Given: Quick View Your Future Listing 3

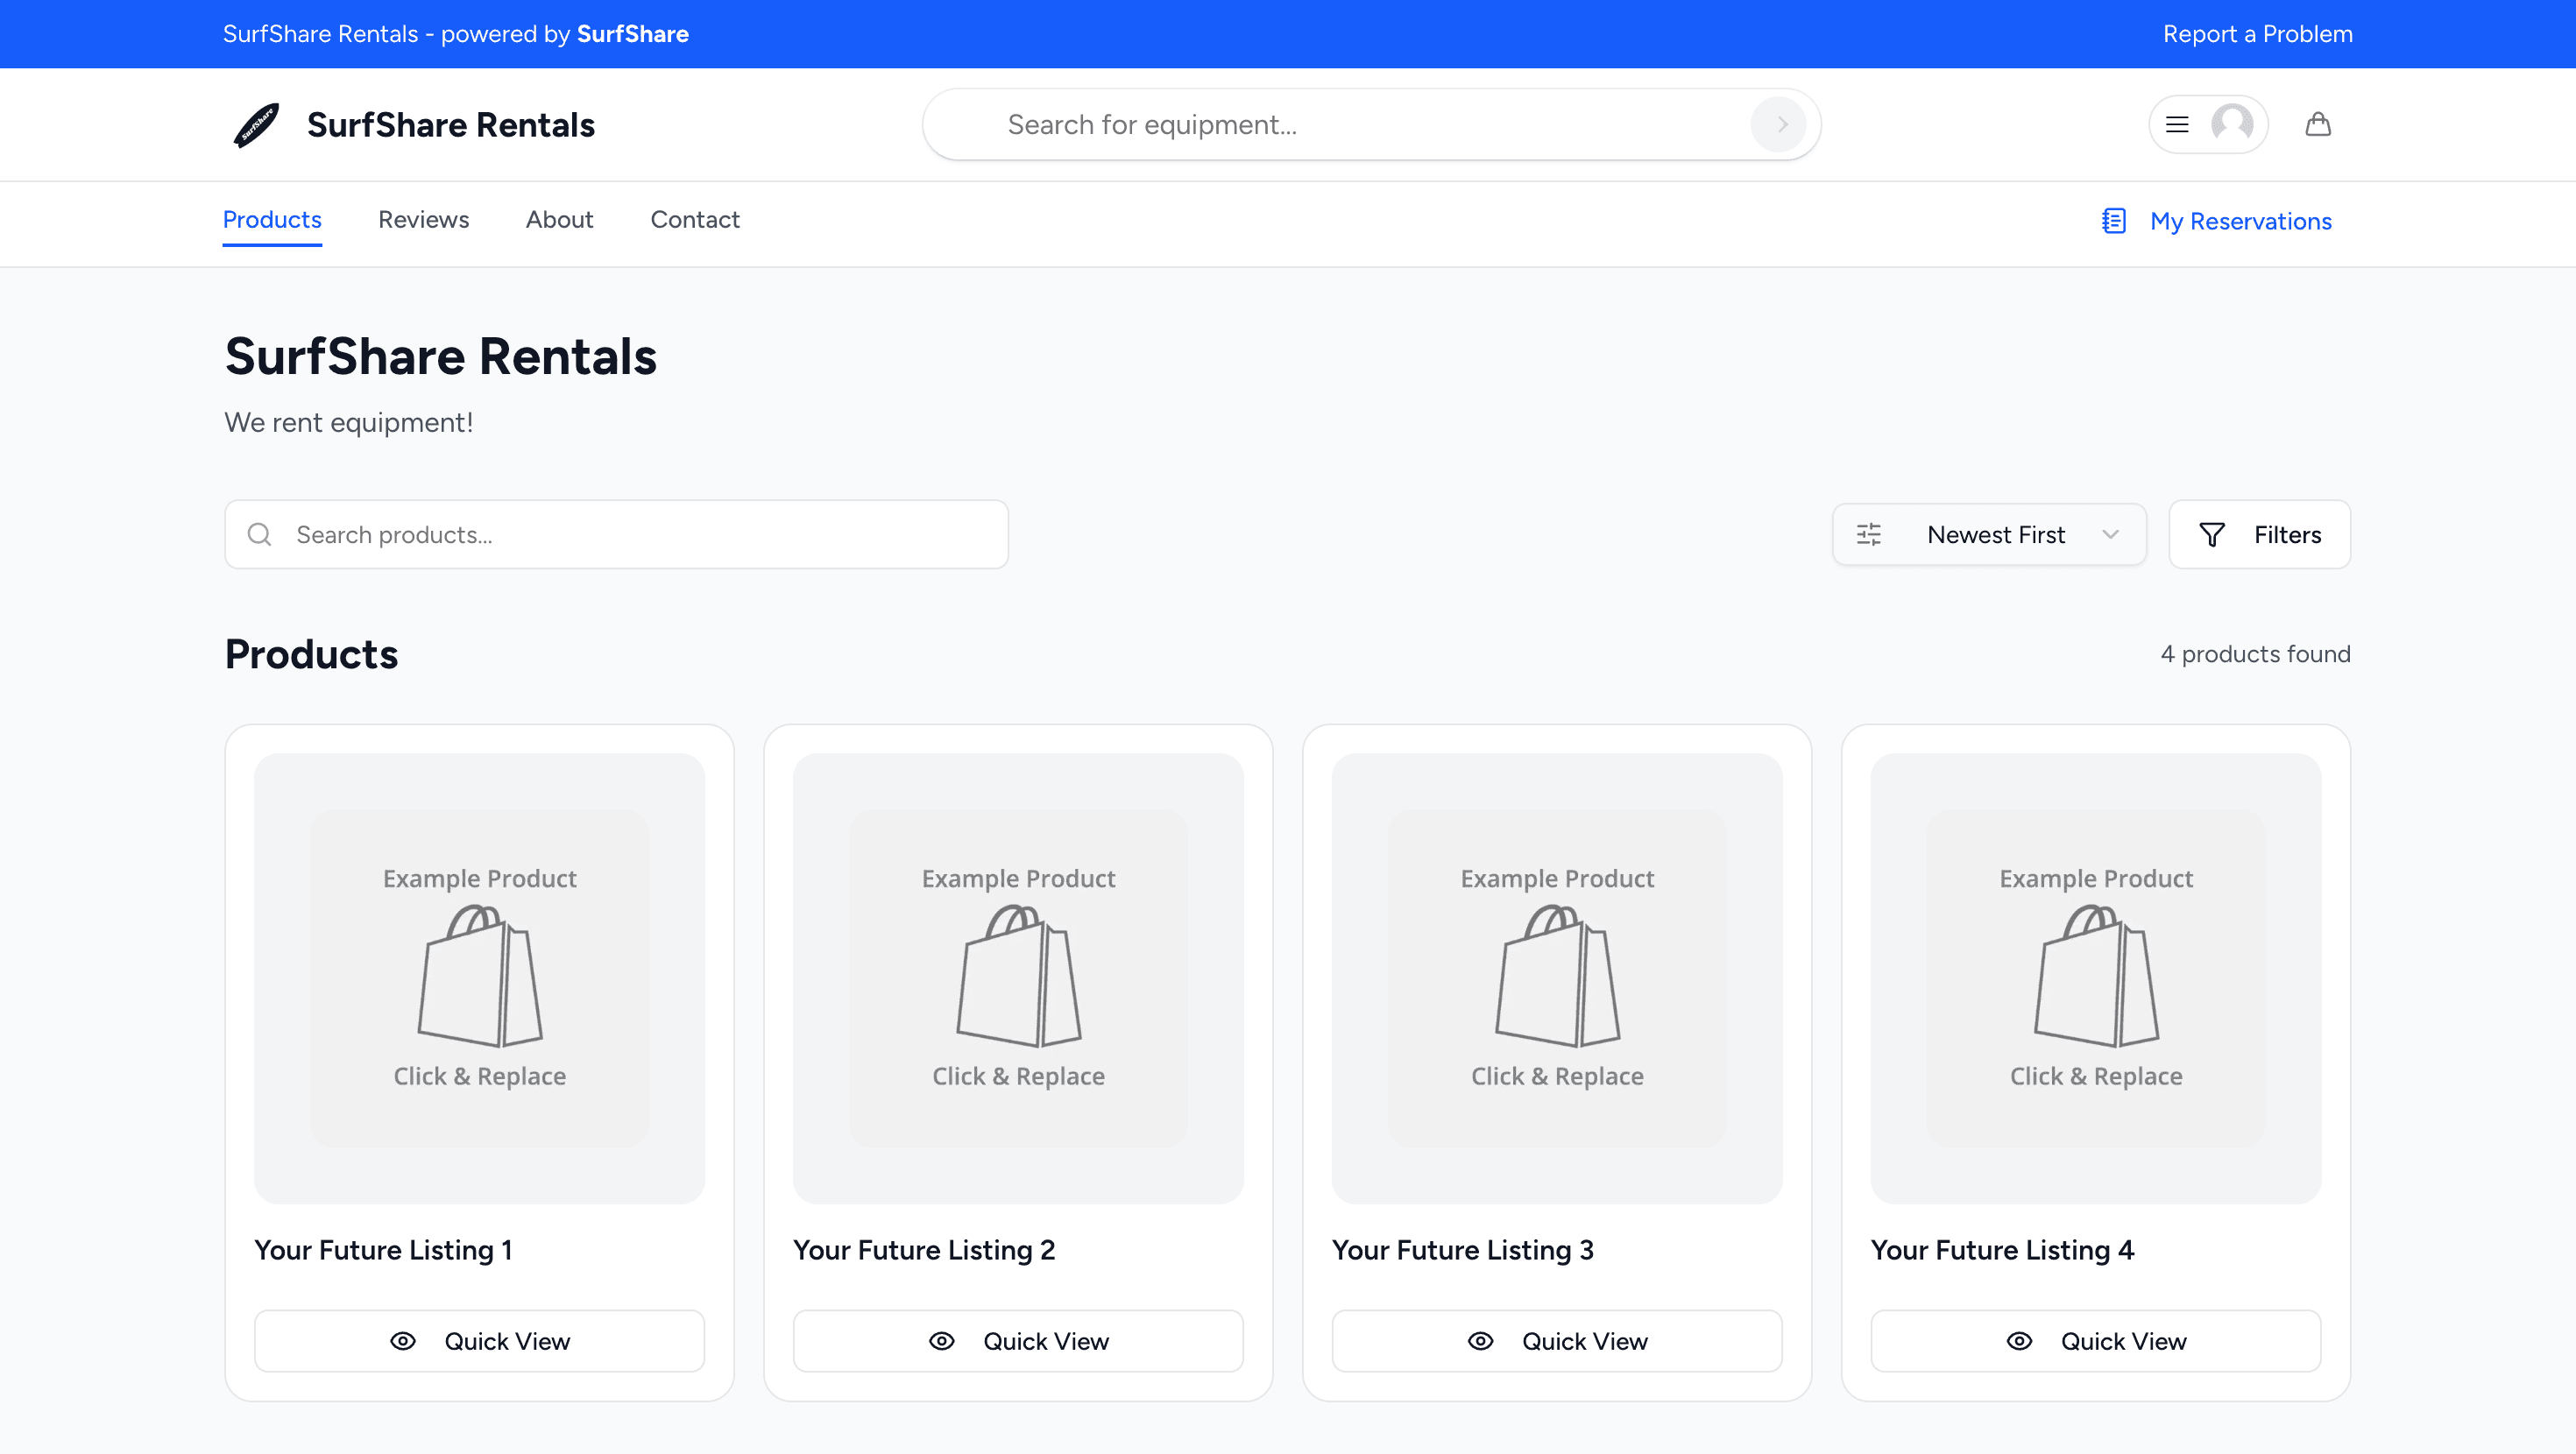Looking at the screenshot, I should click(1556, 1341).
